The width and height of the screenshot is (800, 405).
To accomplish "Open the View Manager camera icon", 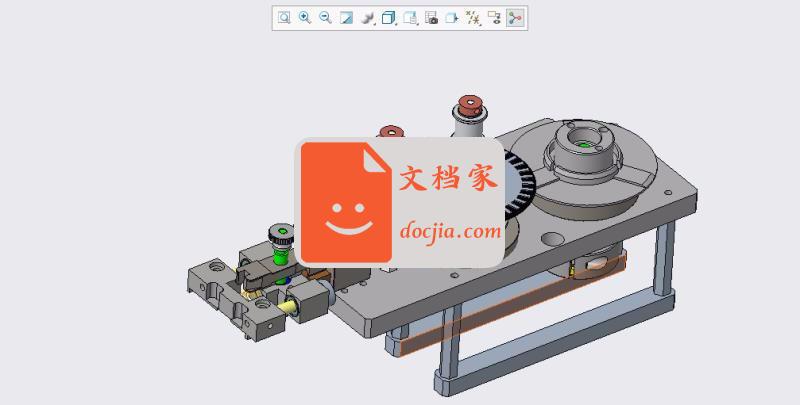I will point(431,18).
